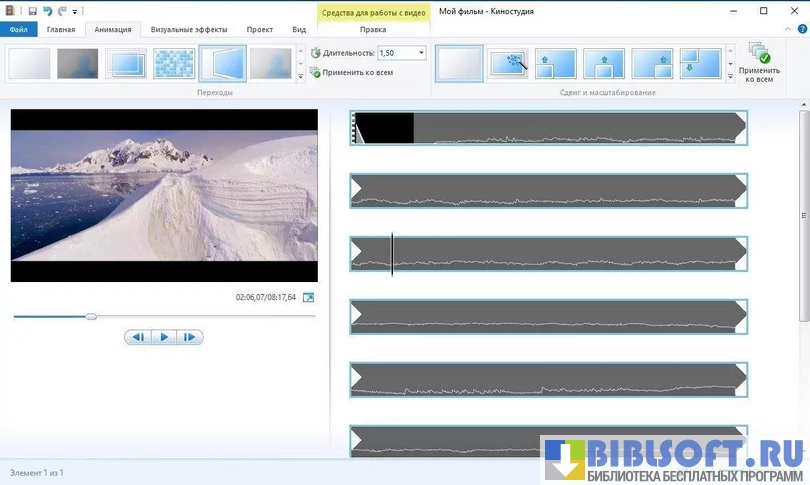Step to the previous frame
Screen dimensions: 810x485
tap(139, 338)
